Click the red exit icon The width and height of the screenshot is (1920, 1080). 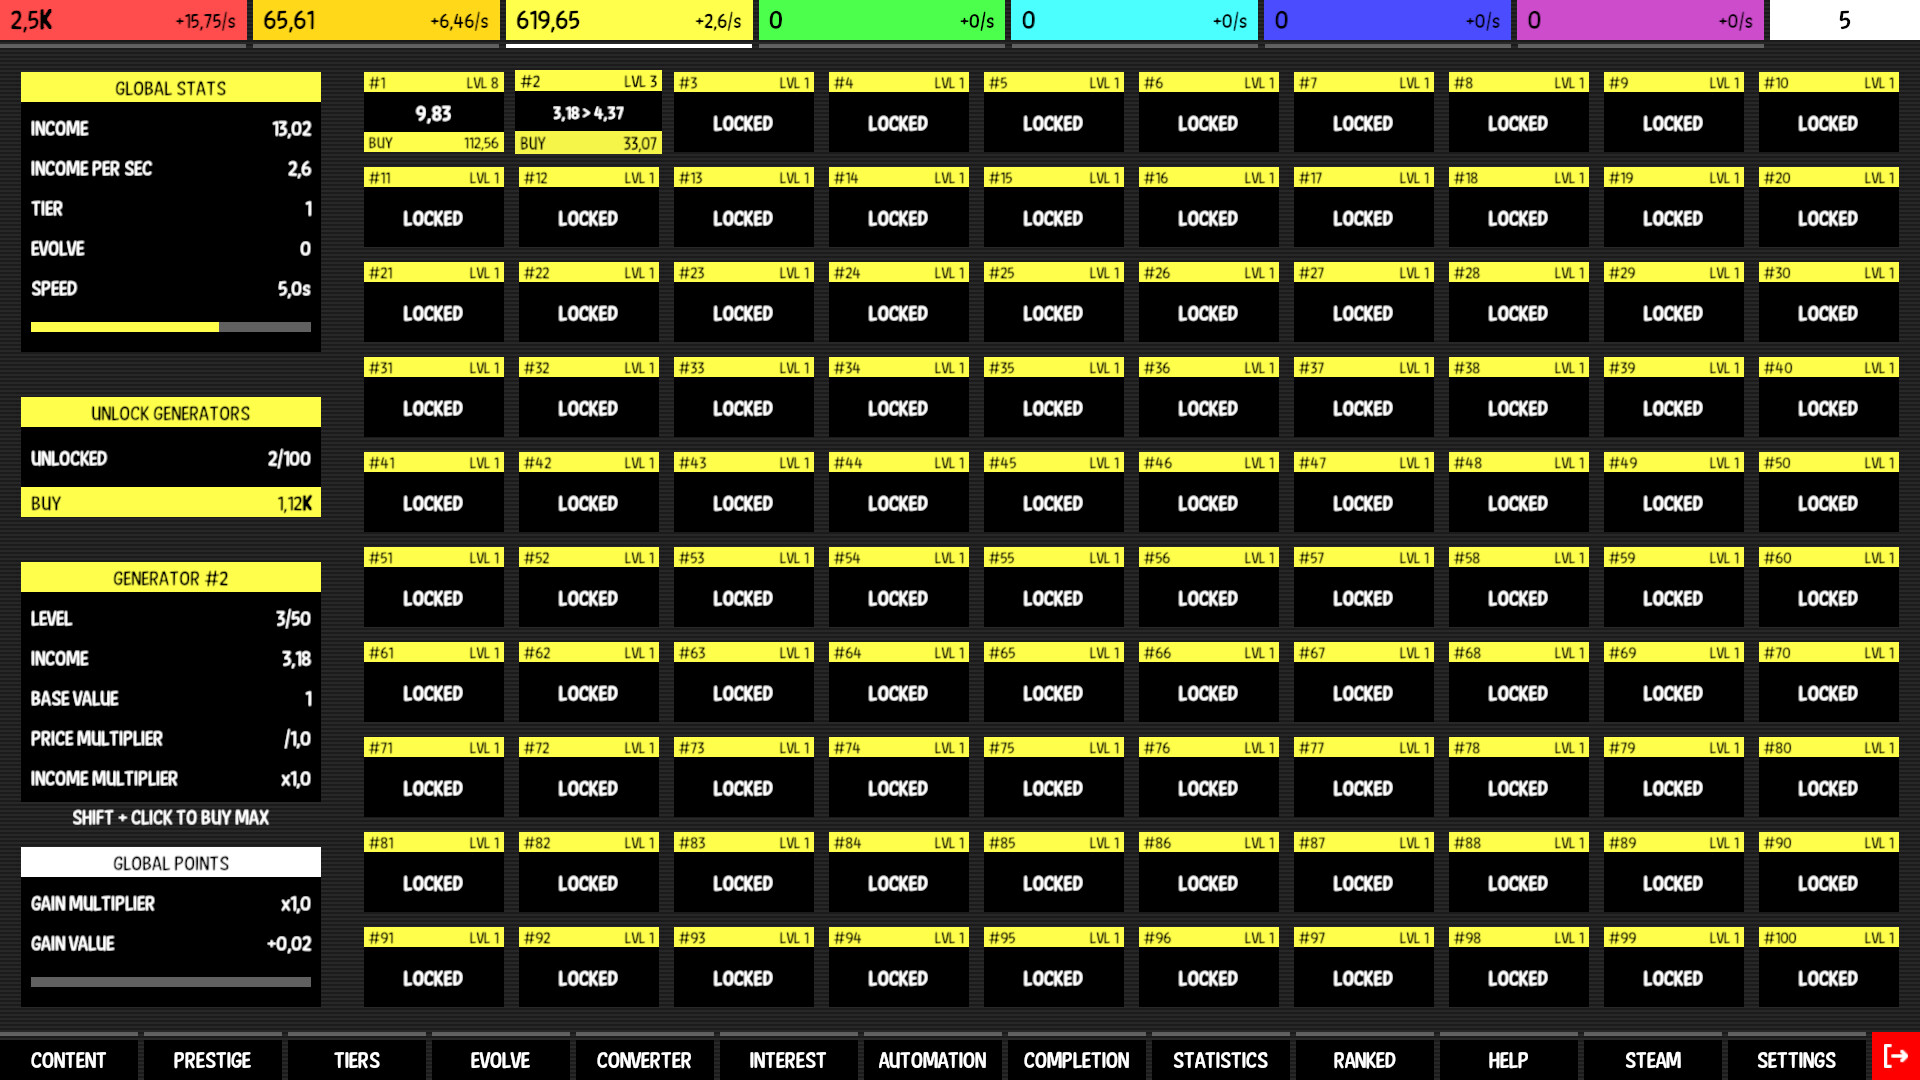point(1895,1056)
